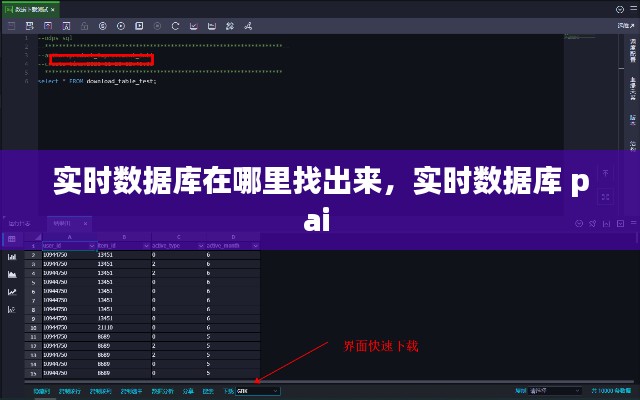This screenshot has width=640, height=400.
Task: Select cell in row 10 item_id column
Action: click(105, 327)
